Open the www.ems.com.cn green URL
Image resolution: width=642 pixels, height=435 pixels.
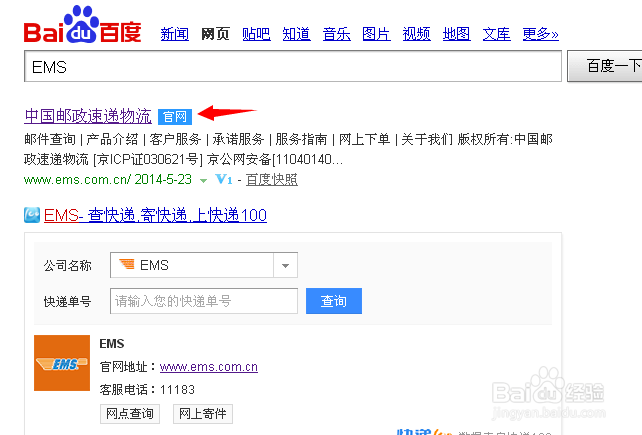pos(77,180)
